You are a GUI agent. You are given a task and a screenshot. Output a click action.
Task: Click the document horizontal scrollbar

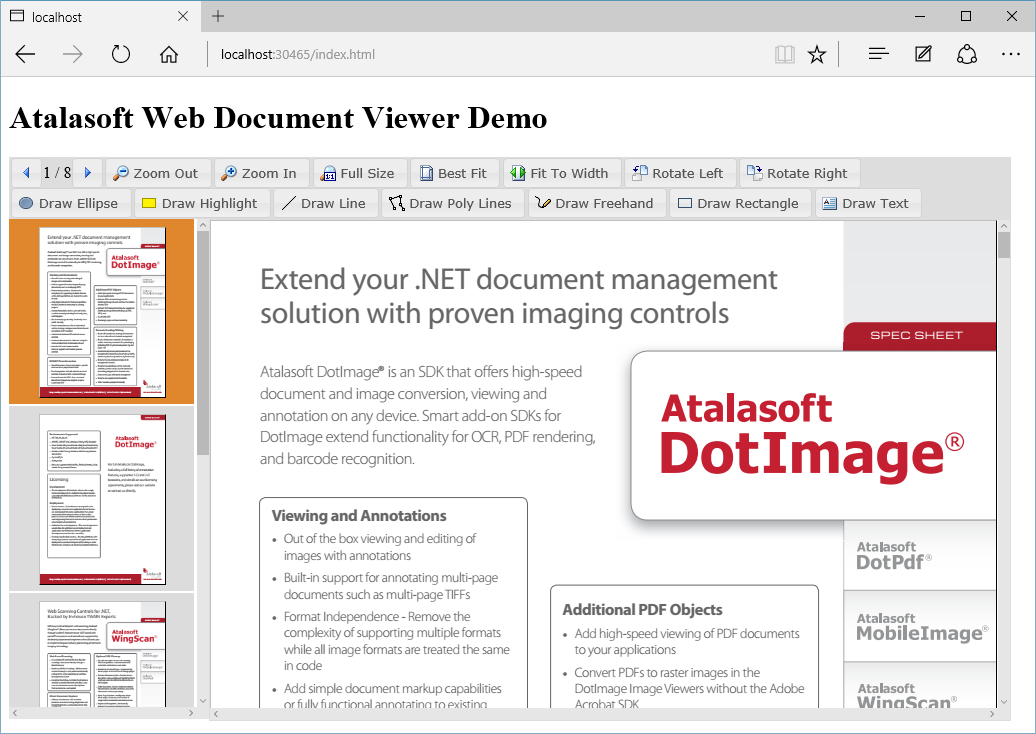pyautogui.click(x=603, y=714)
